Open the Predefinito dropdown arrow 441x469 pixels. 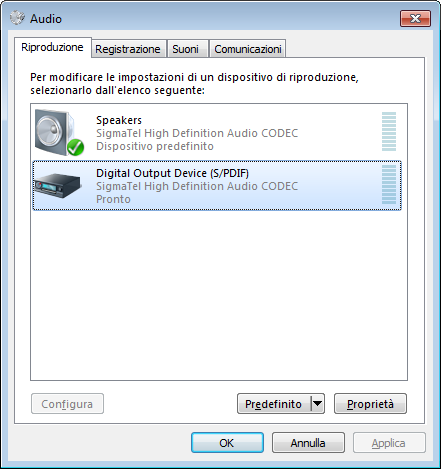tap(318, 404)
